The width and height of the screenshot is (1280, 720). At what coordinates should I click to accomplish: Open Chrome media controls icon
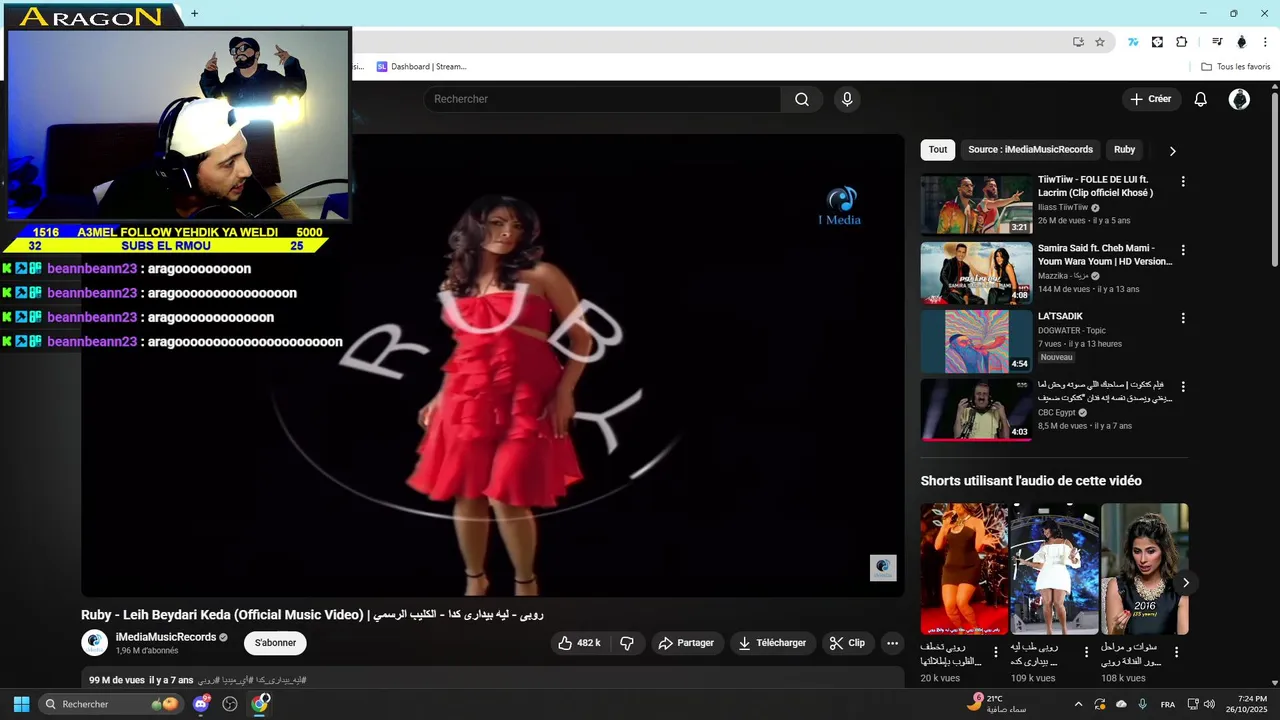click(x=1217, y=42)
